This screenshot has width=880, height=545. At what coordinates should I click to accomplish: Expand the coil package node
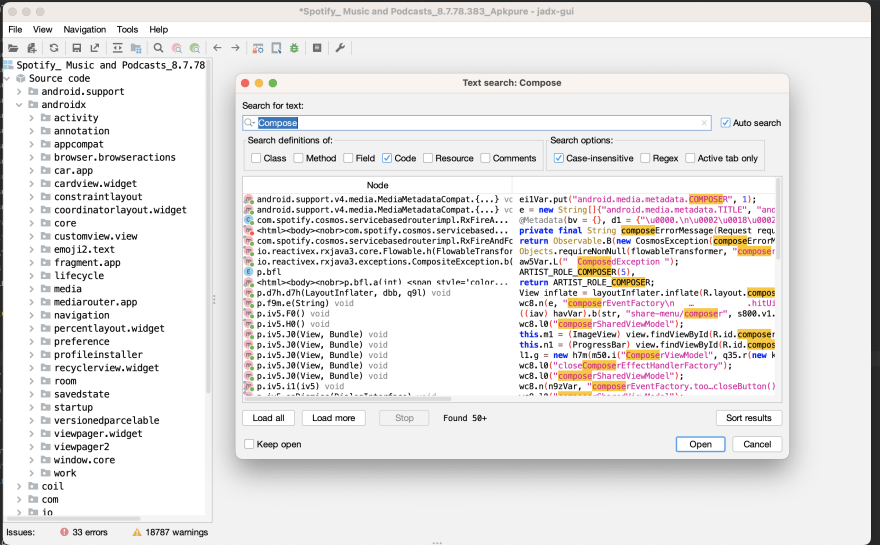19,486
